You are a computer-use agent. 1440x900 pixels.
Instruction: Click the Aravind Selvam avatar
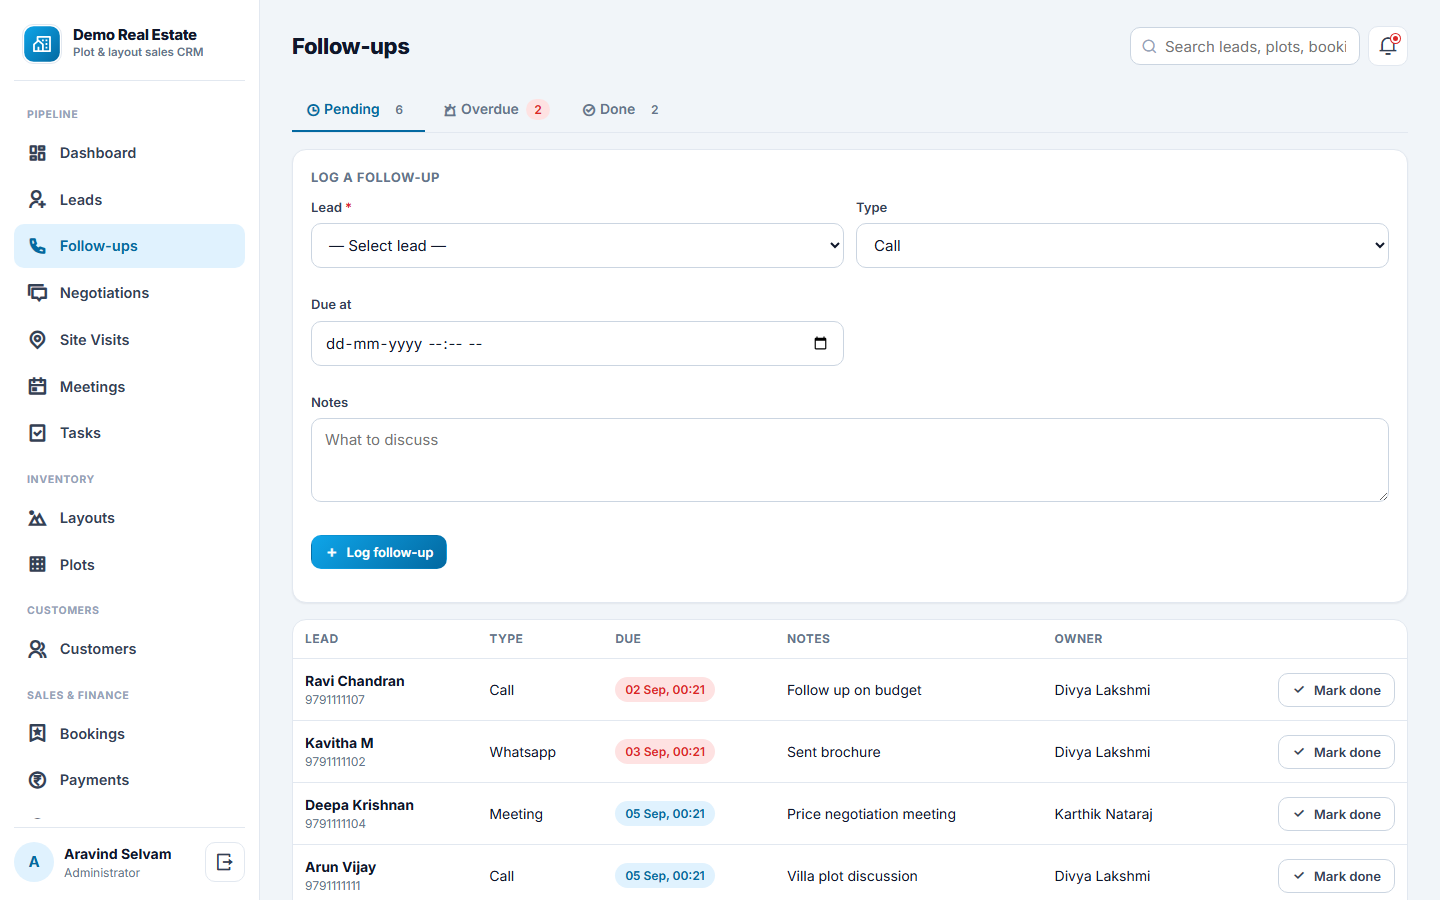(x=34, y=862)
